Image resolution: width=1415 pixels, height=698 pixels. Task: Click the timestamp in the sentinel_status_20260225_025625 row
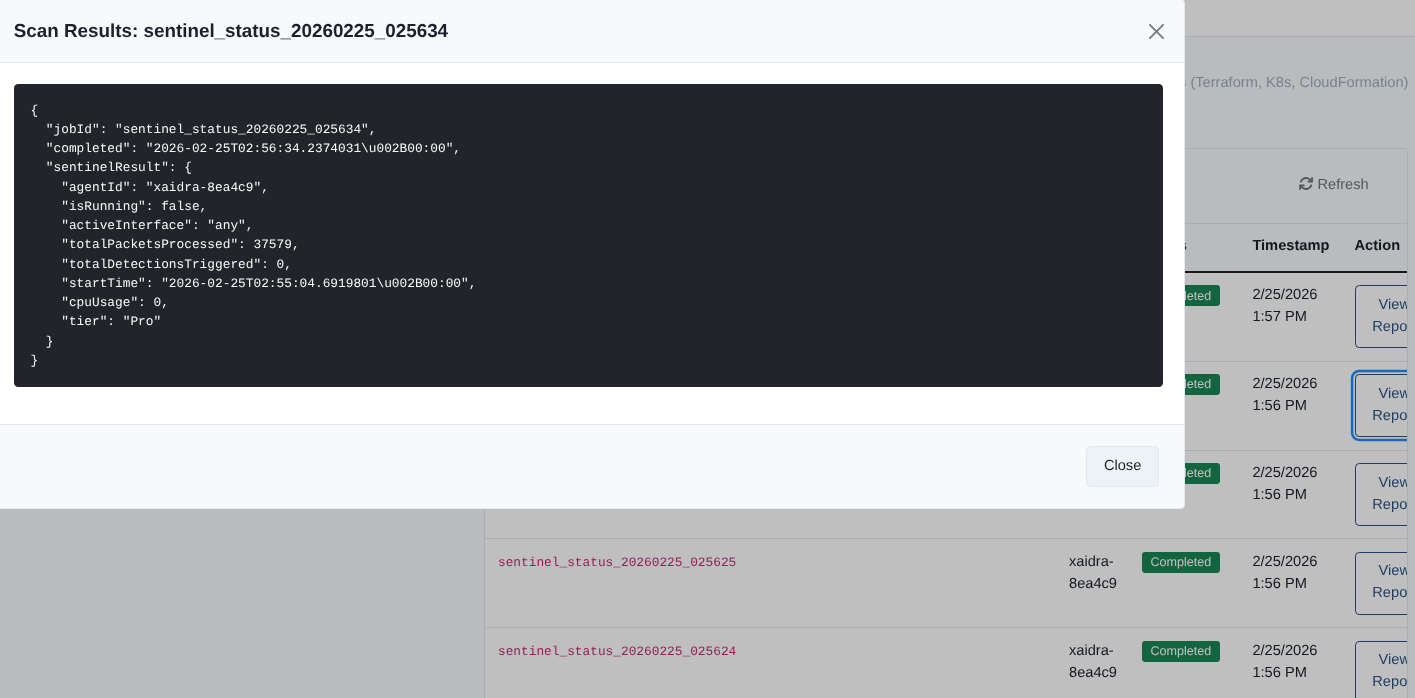pos(1285,572)
